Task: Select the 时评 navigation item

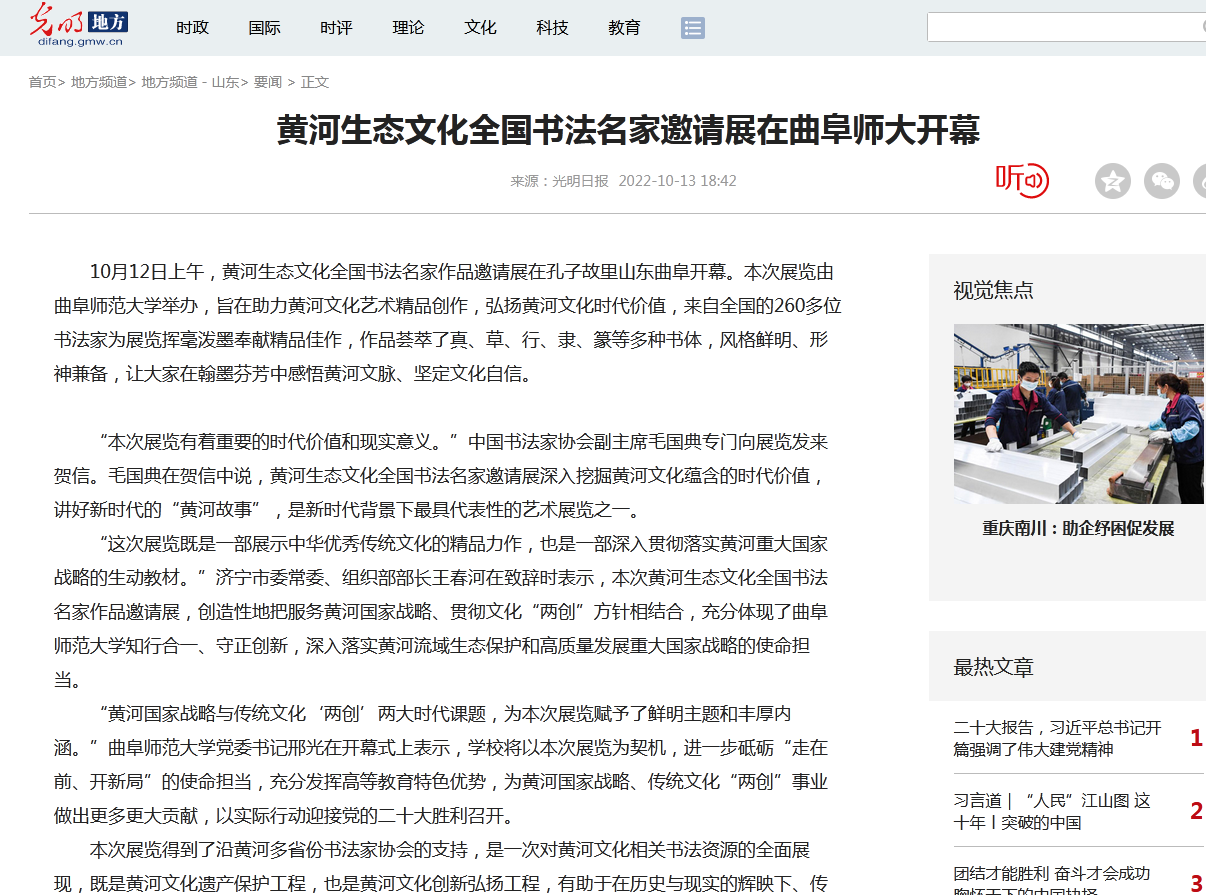Action: (x=336, y=28)
